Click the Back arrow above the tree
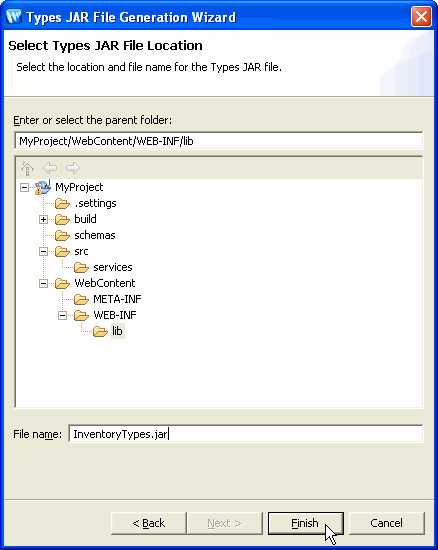Image resolution: width=438 pixels, height=550 pixels. 50,168
